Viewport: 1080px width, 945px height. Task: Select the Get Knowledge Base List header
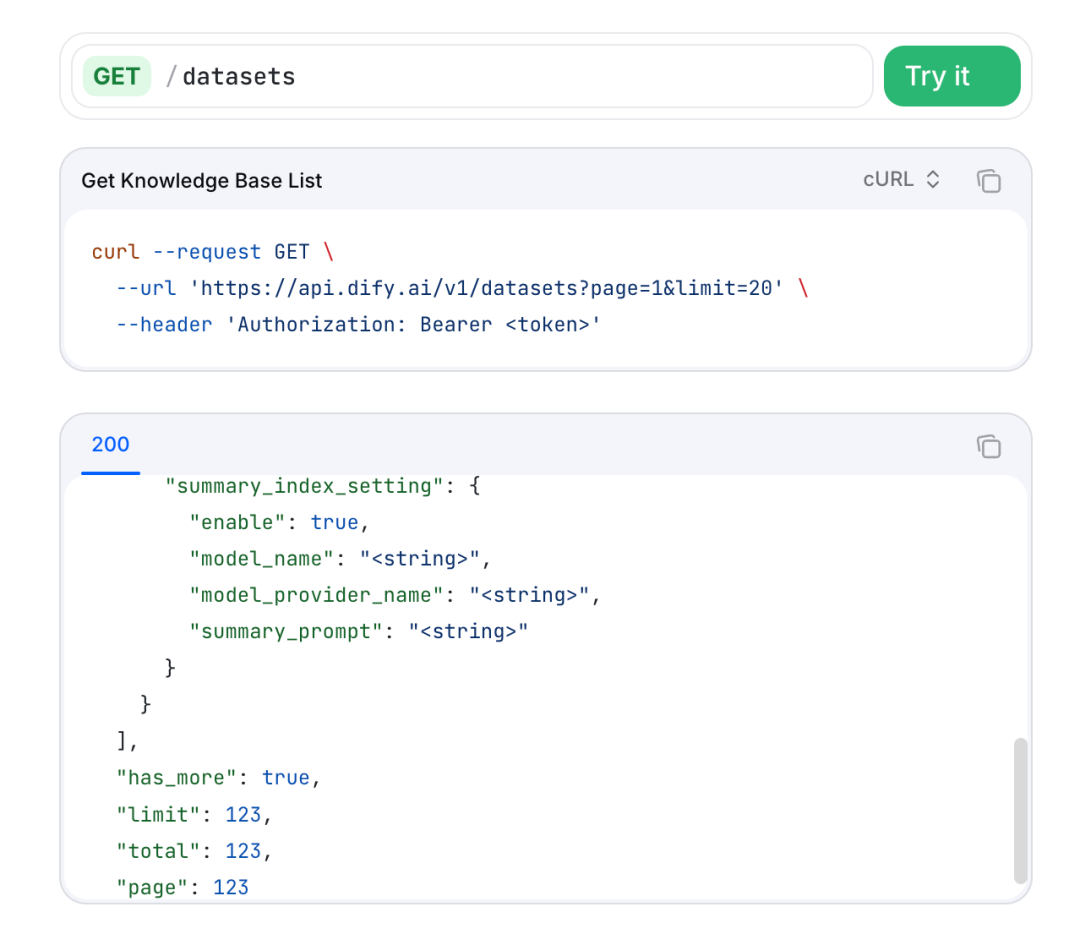coord(201,181)
